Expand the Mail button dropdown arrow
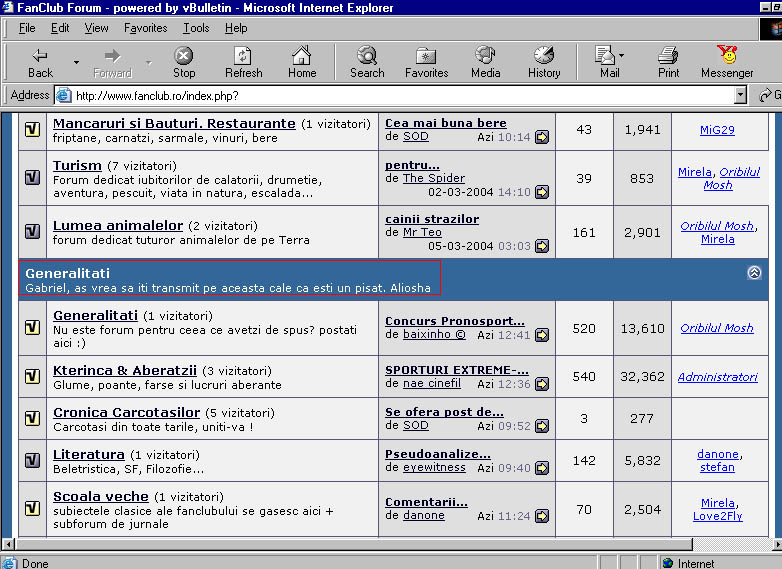Image resolution: width=782 pixels, height=569 pixels. coord(621,56)
